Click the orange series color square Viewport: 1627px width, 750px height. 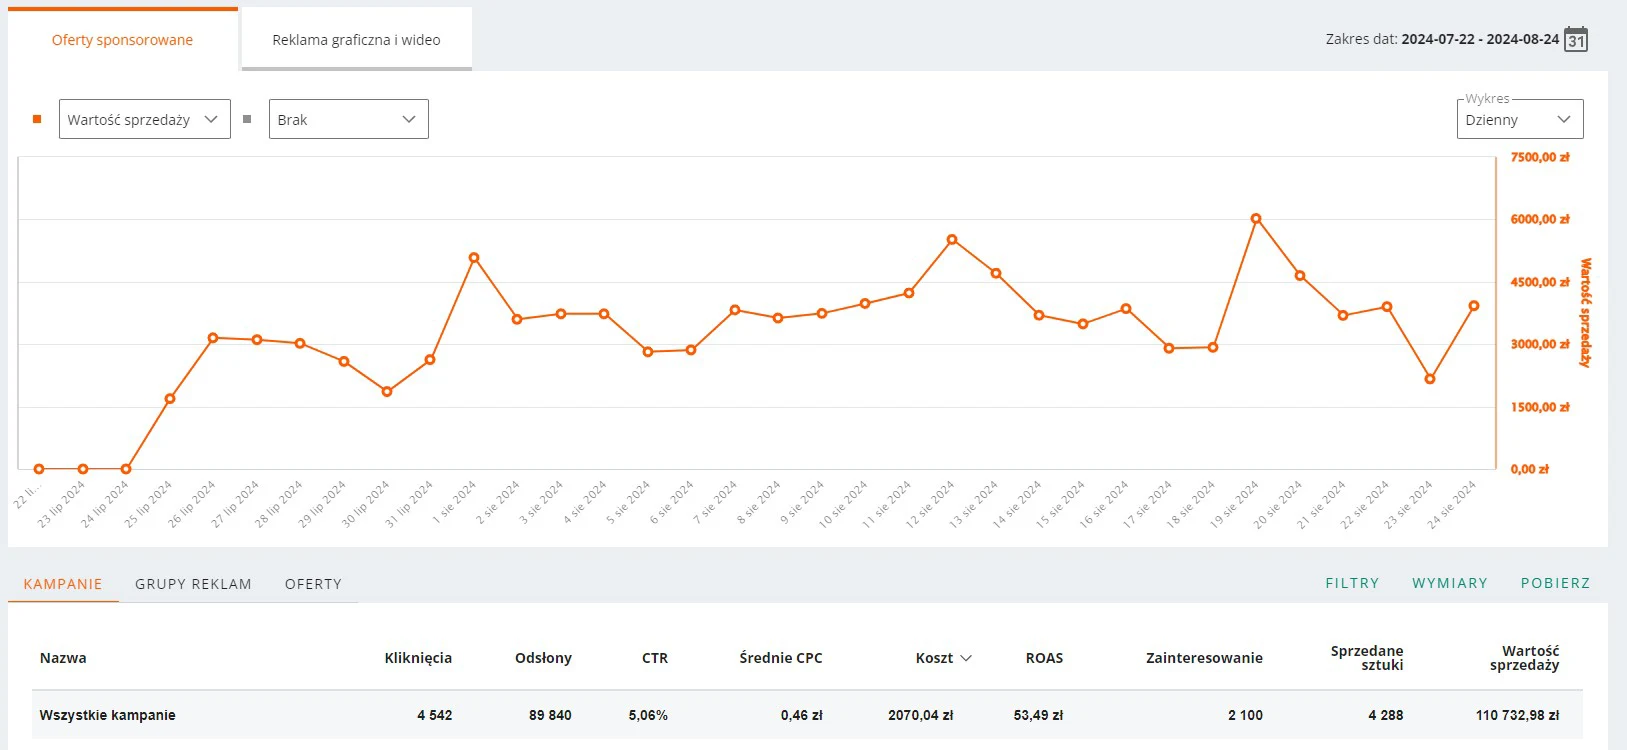tap(37, 119)
